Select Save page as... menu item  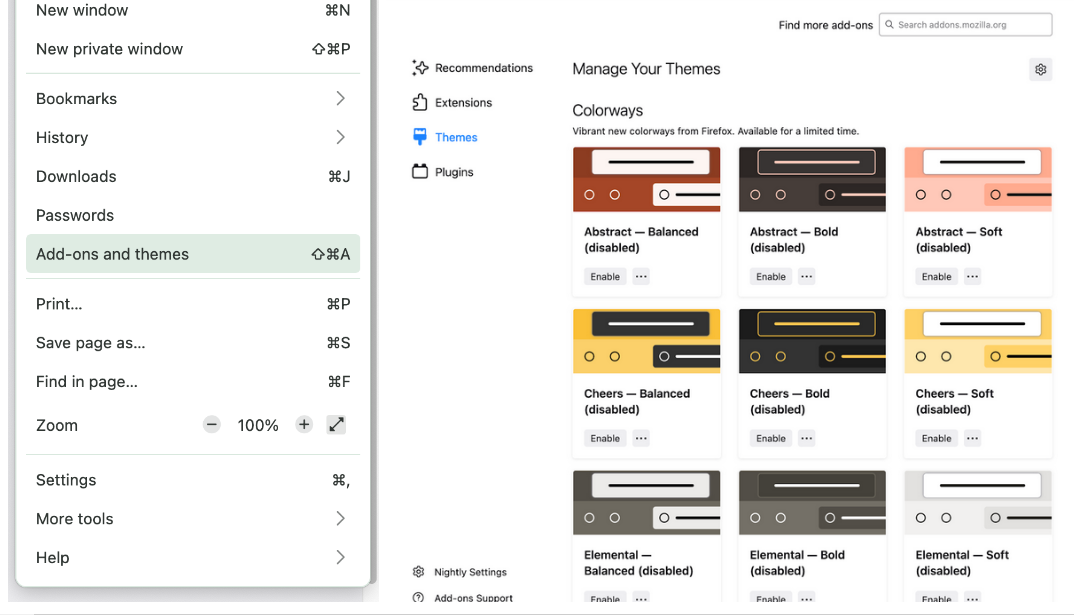192,343
